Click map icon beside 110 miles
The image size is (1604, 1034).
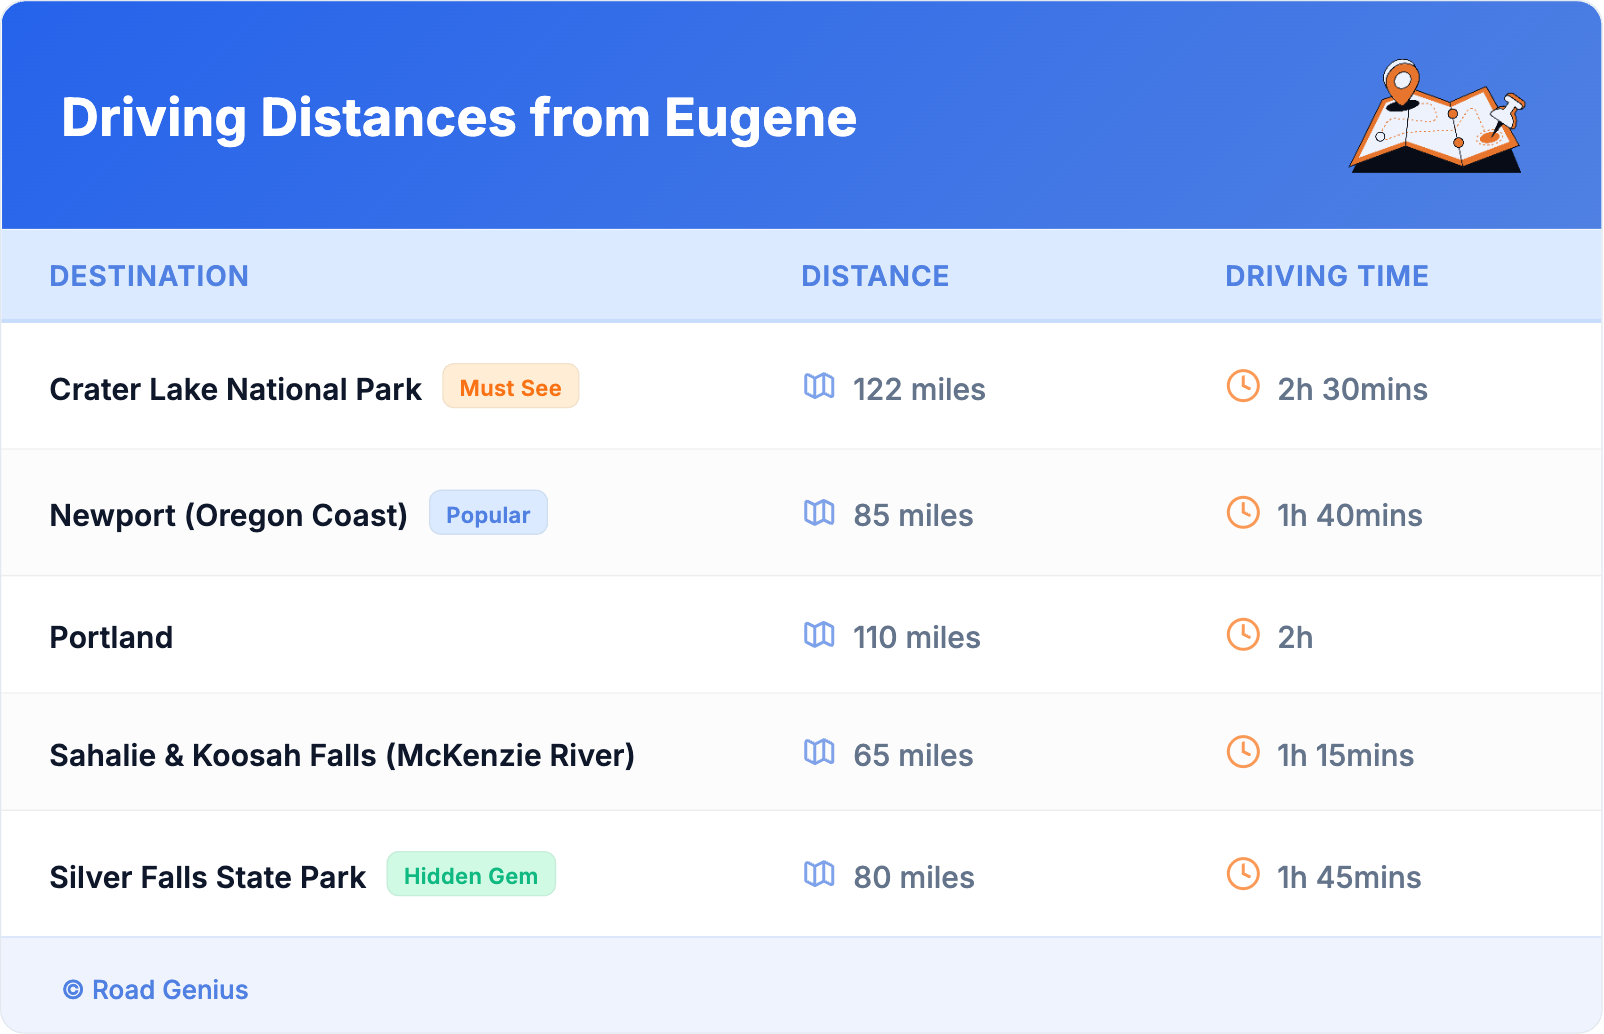pos(819,635)
